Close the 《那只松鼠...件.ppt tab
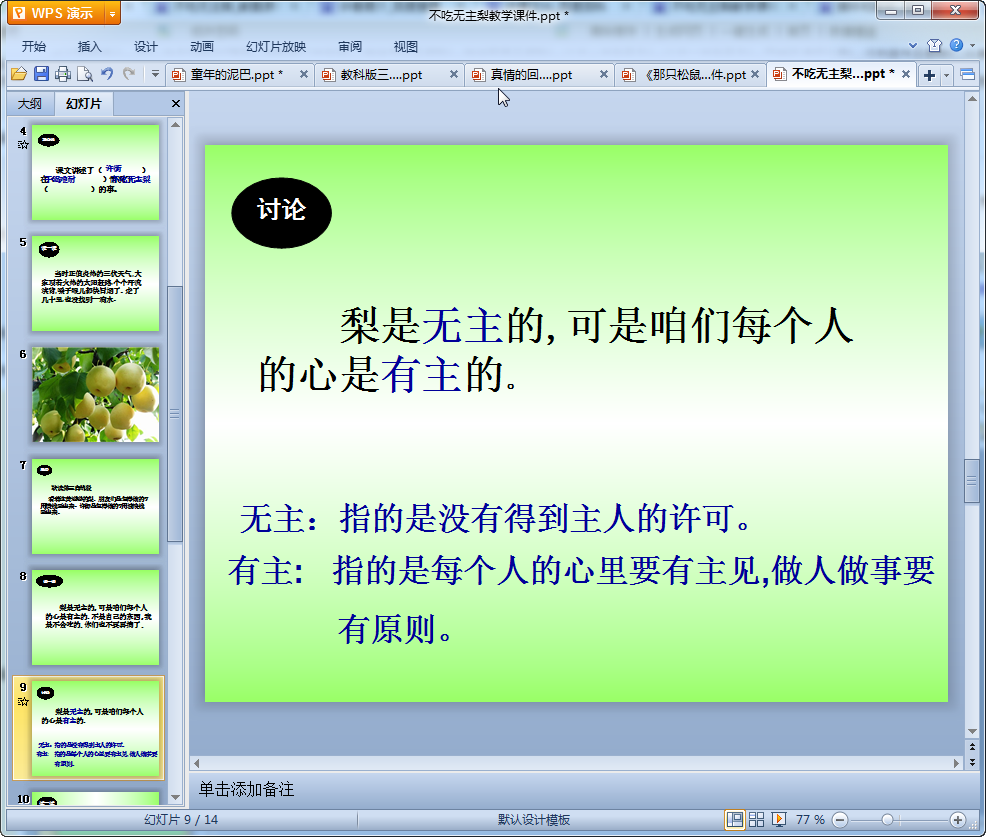This screenshot has height=837, width=986. point(755,74)
